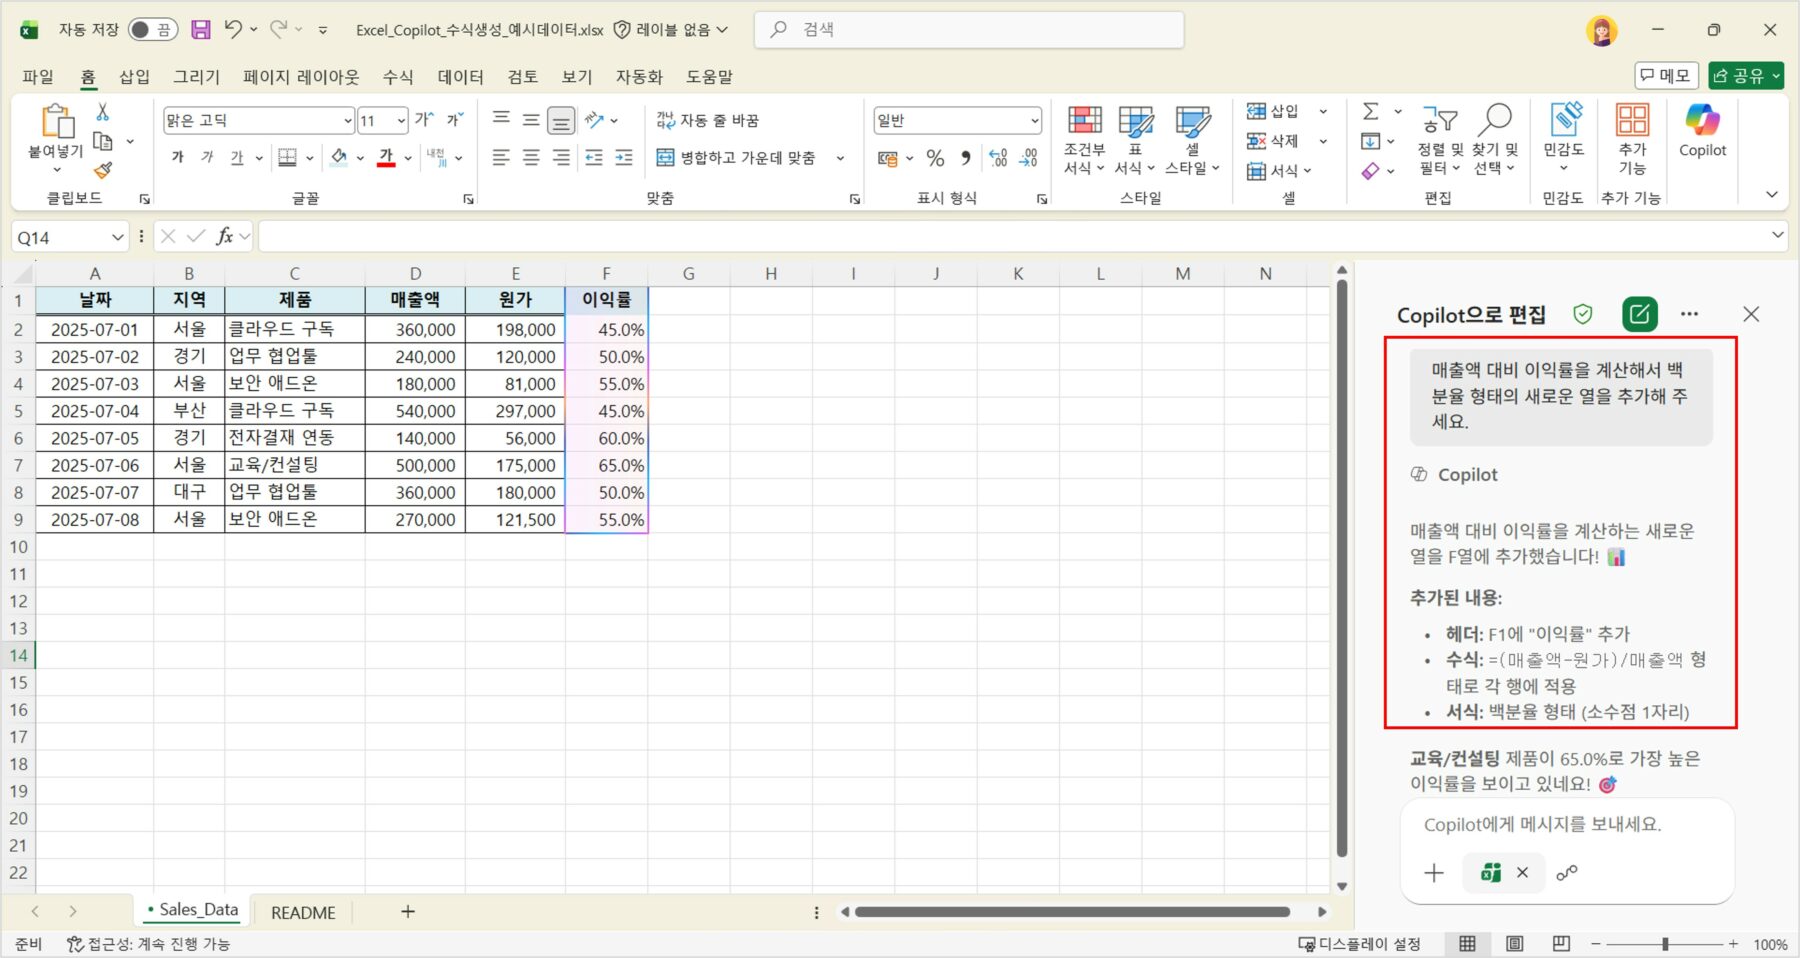Click the 메모 (Comments) button

click(1665, 76)
